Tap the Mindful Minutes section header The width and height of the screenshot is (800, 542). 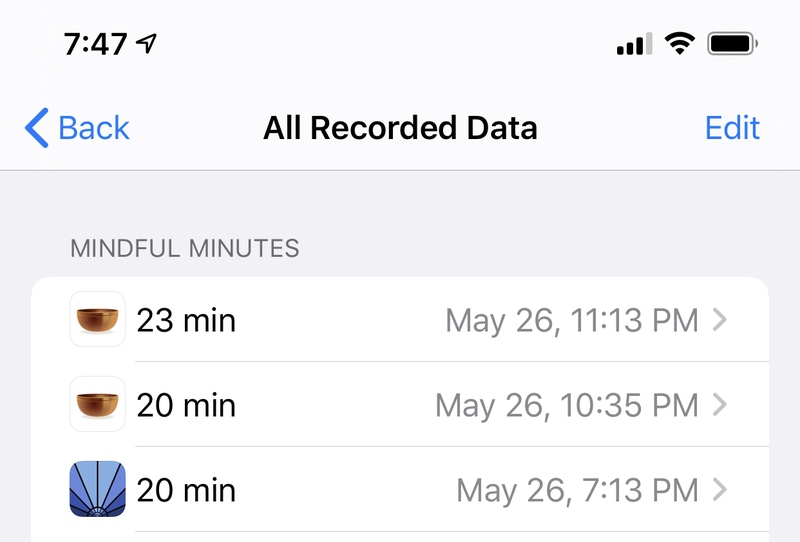coord(185,249)
